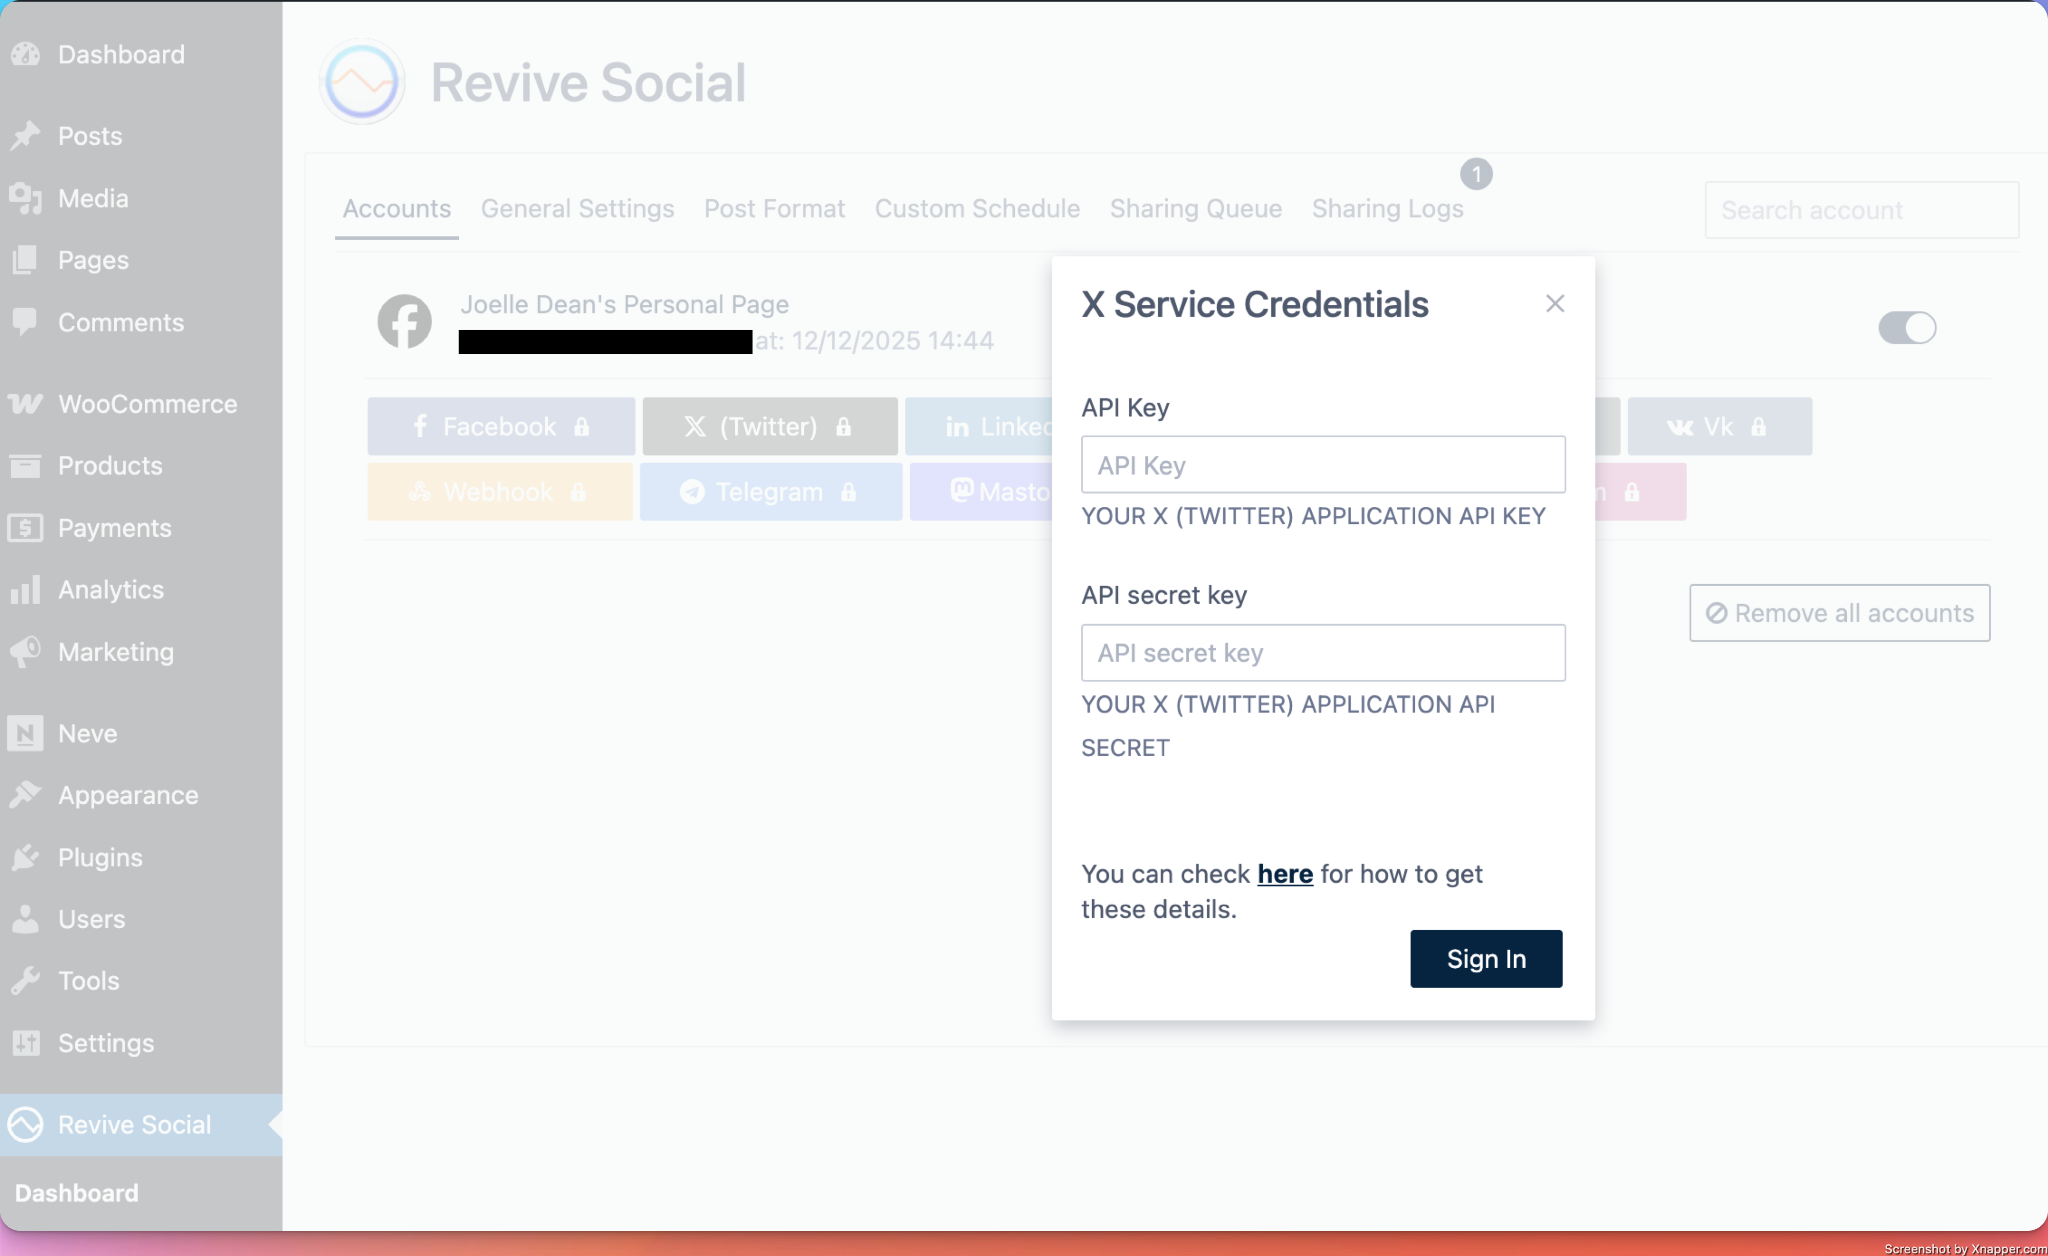Click the Search account box
Viewport: 2048px width, 1256px height.
tap(1860, 210)
